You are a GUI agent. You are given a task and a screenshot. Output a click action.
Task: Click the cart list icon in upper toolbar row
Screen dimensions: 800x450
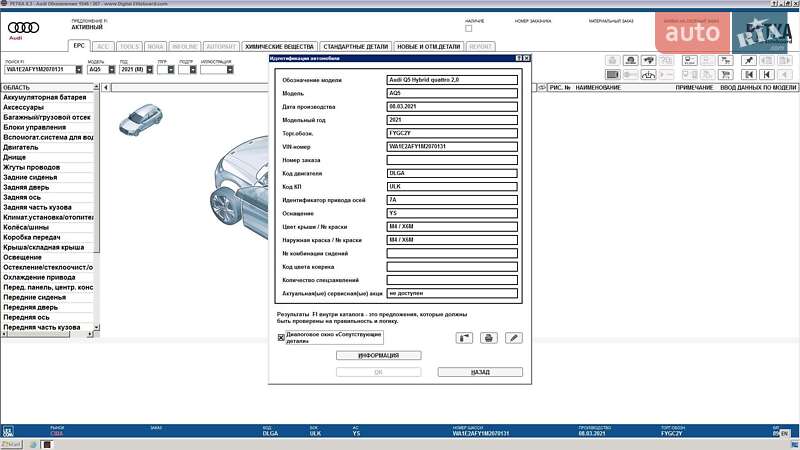click(725, 61)
